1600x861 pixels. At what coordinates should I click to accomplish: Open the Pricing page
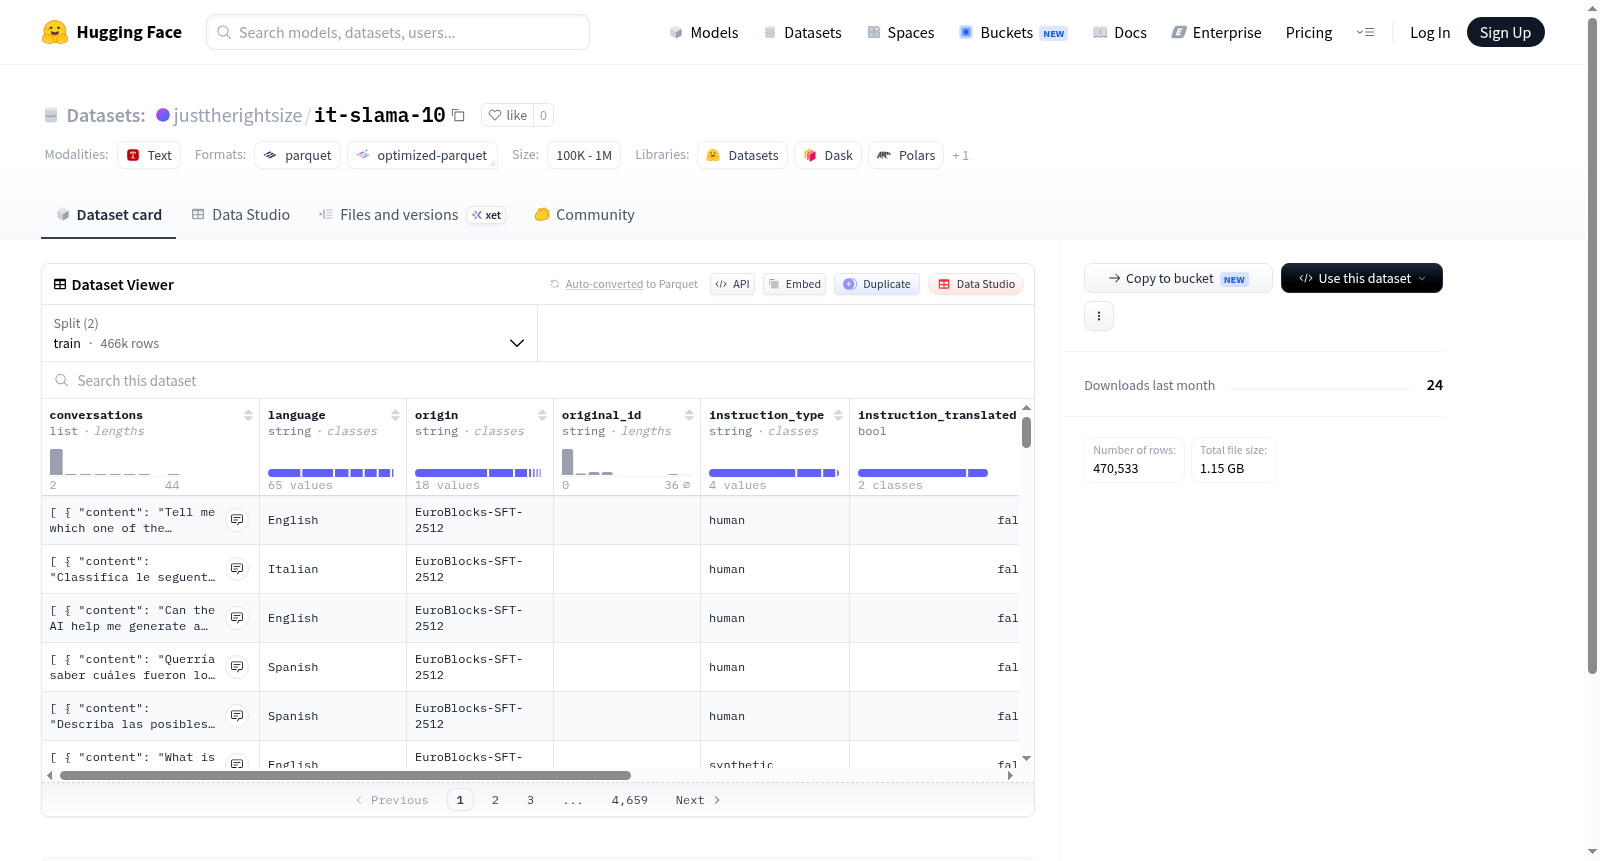coord(1309,32)
